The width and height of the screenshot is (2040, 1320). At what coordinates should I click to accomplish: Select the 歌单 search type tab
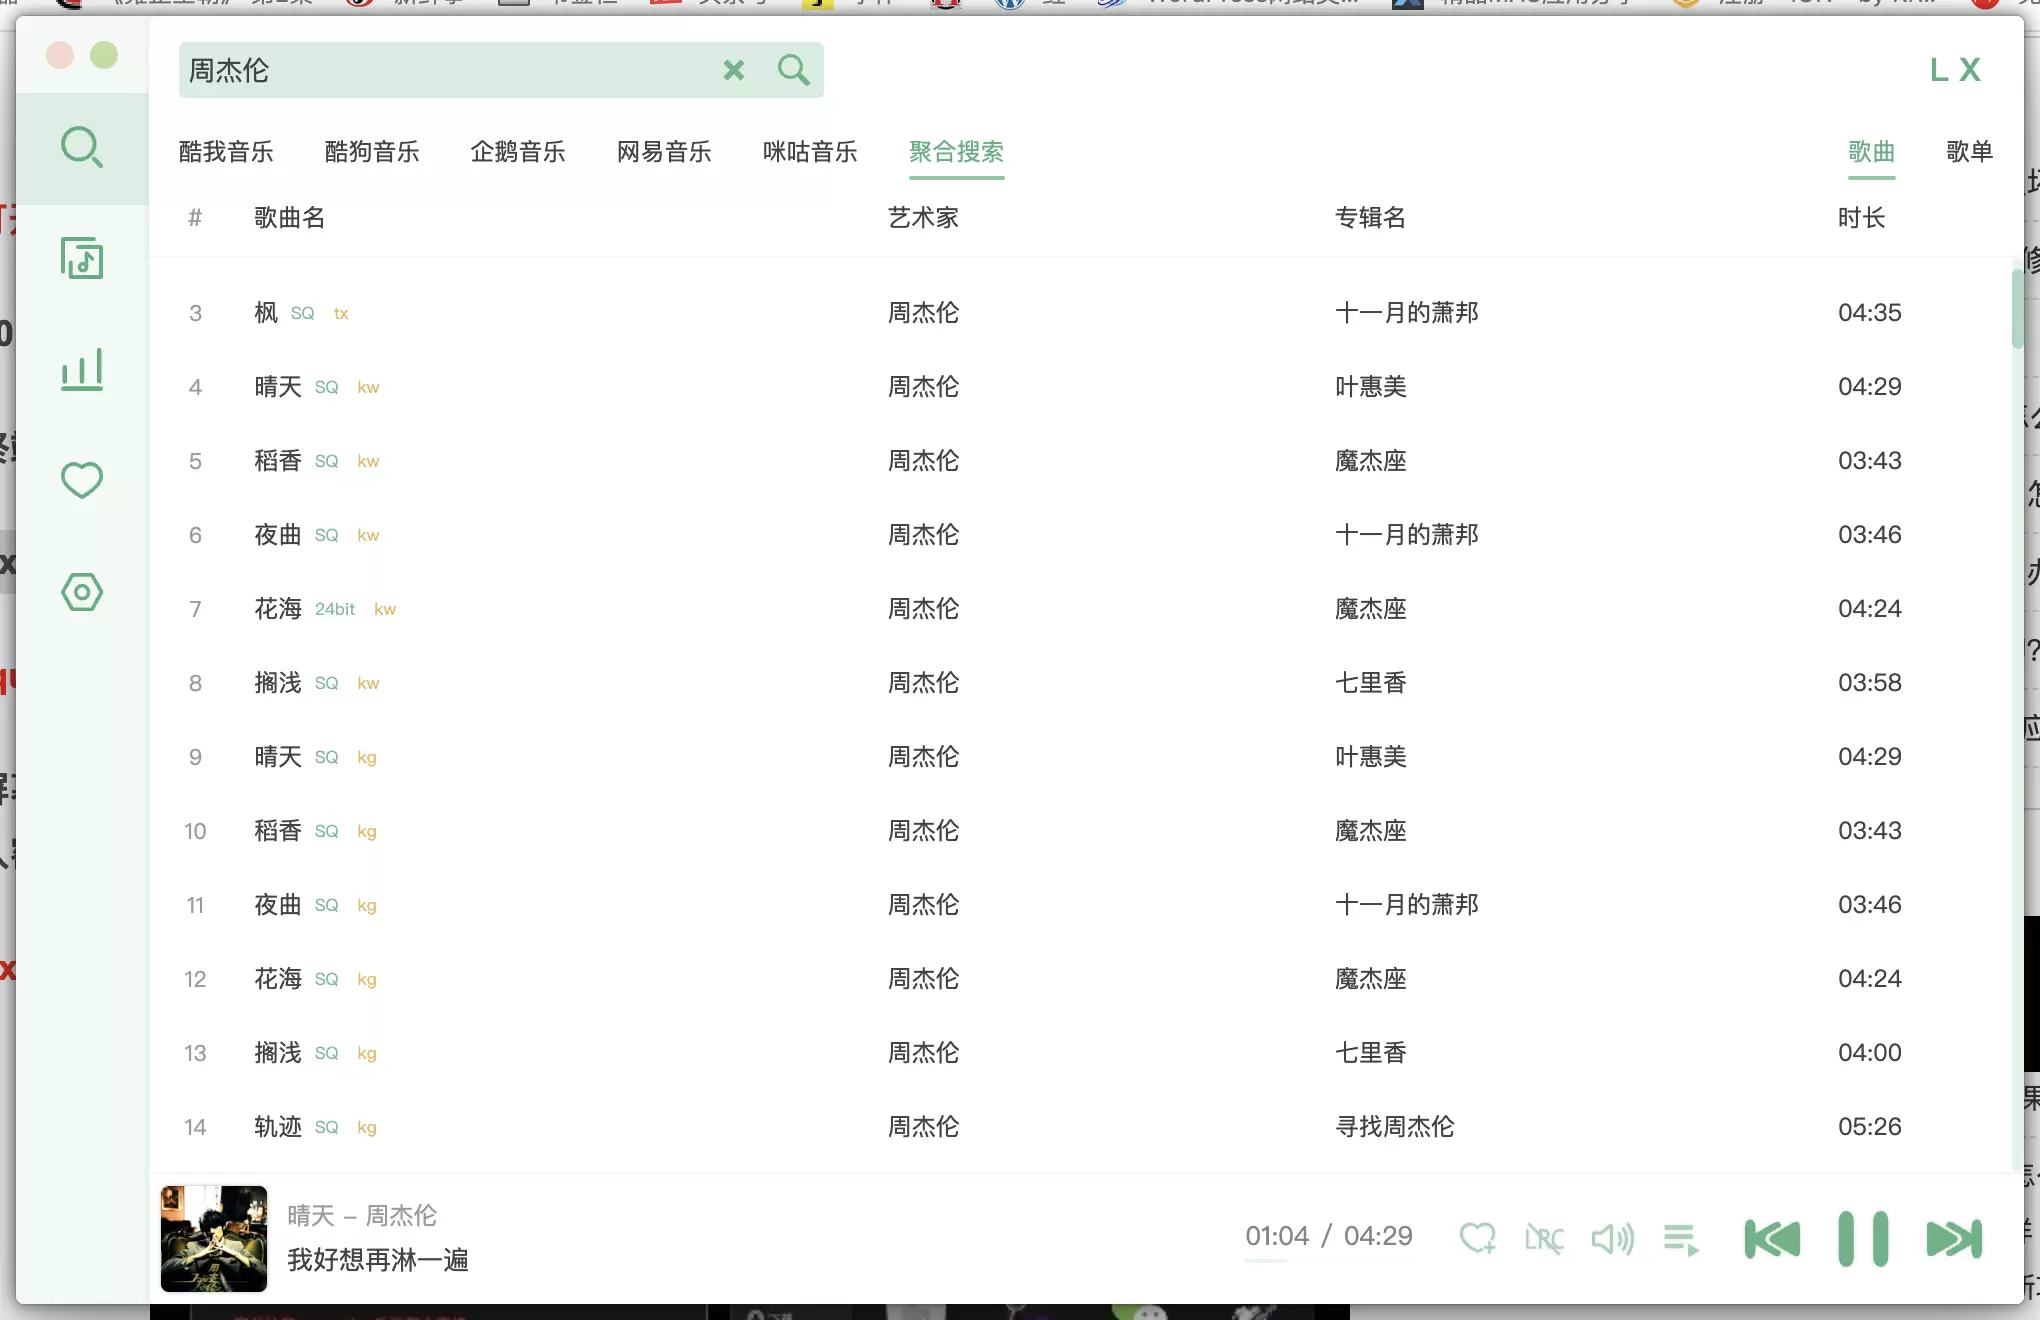point(1969,152)
